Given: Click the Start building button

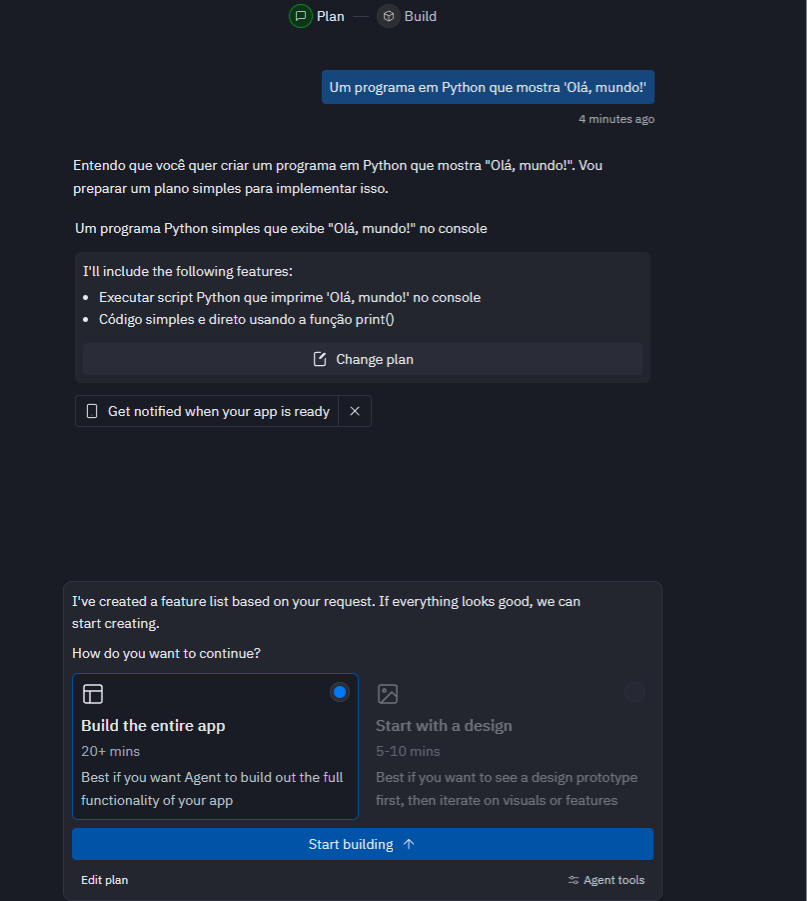Looking at the screenshot, I should pos(362,843).
